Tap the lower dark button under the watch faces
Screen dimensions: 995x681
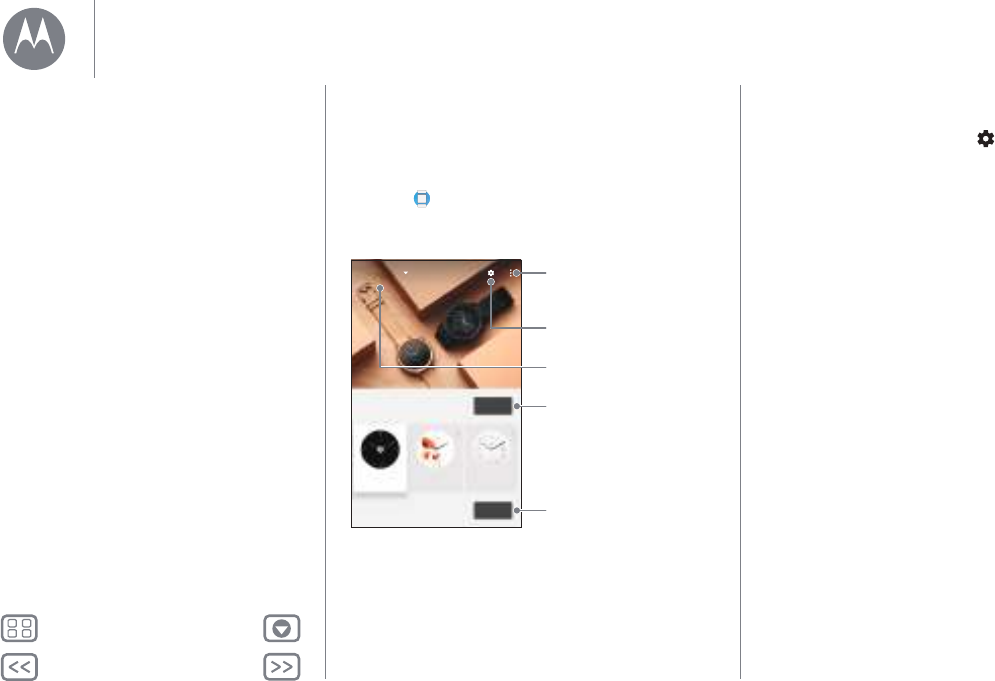(x=493, y=510)
